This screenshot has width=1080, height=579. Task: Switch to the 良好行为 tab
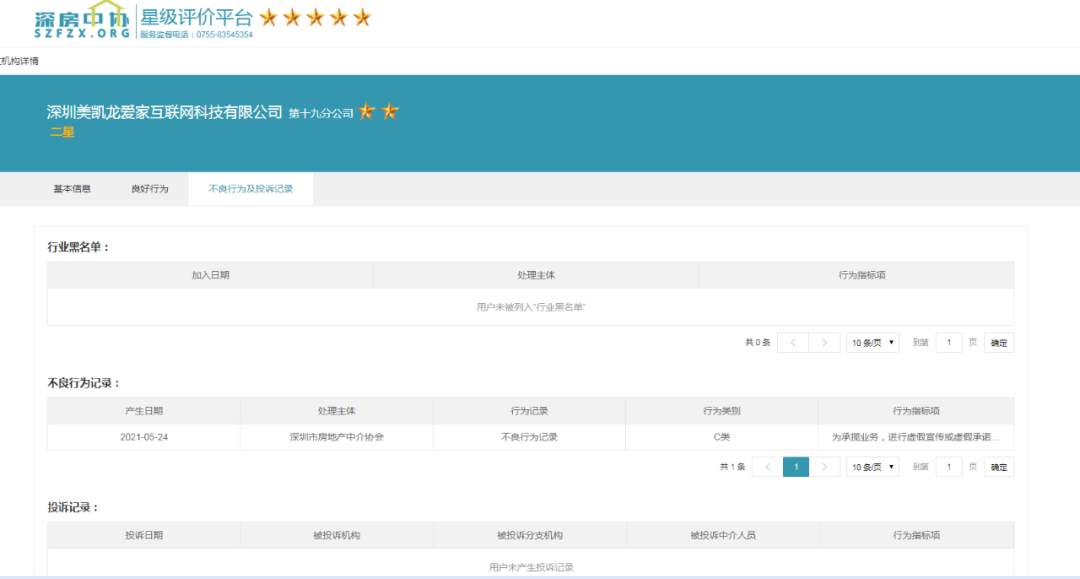[150, 188]
